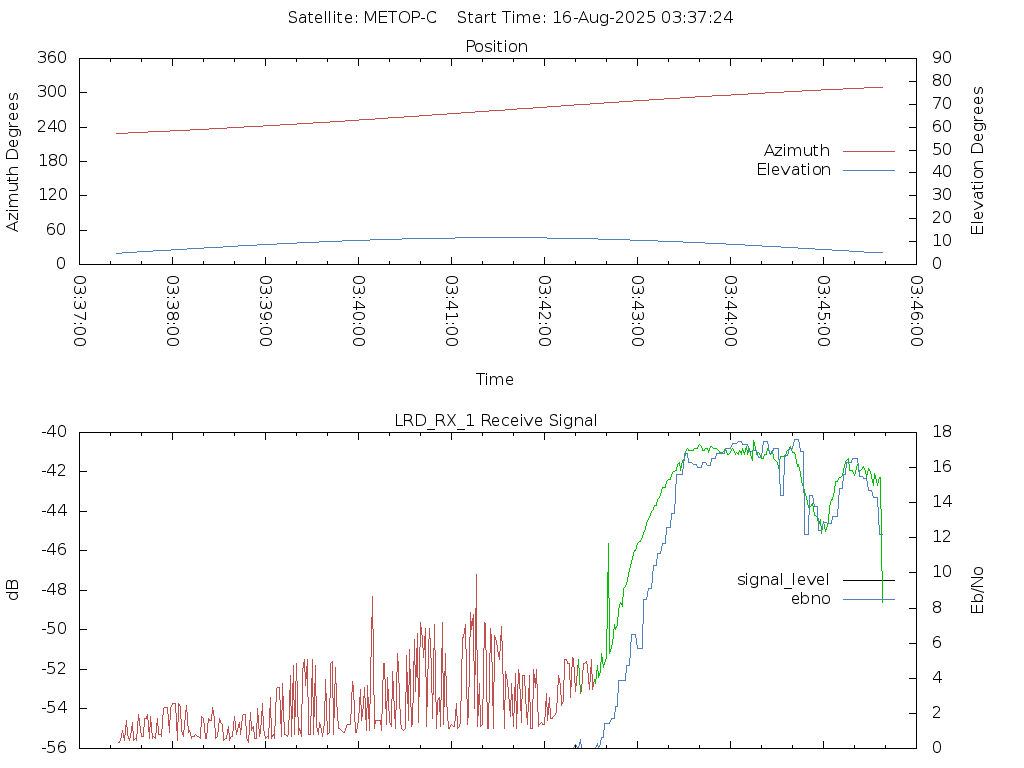This screenshot has width=1024, height=768.
Task: Click the 03:46:00 time label
Action: point(916,311)
